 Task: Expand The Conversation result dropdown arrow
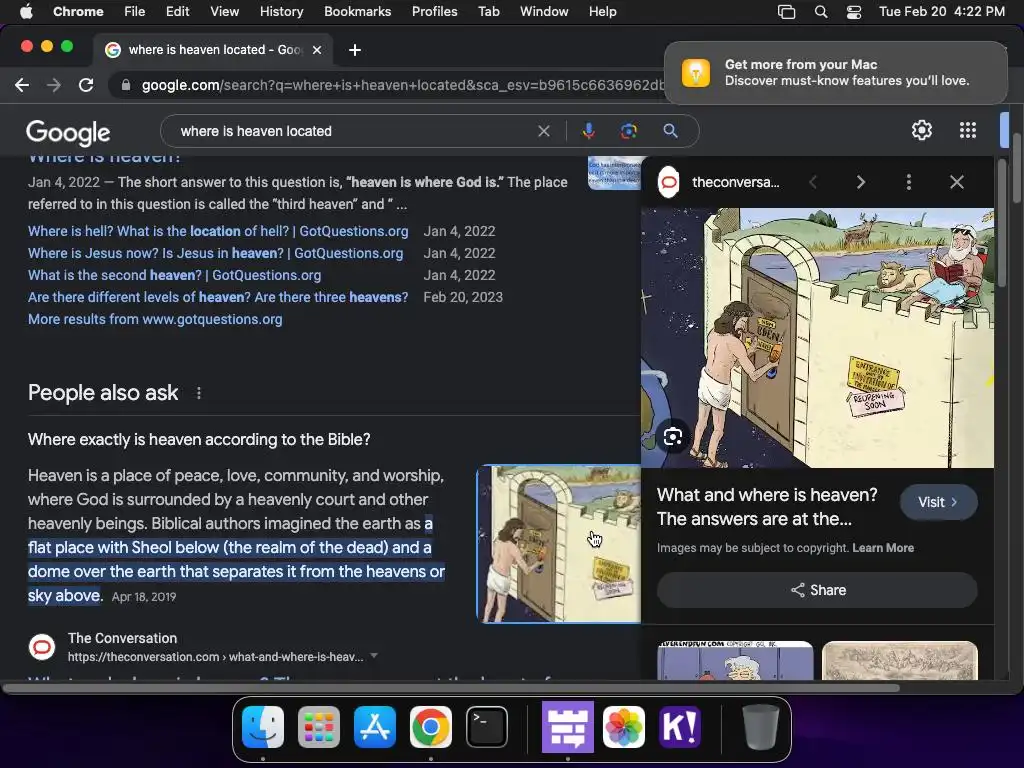pyautogui.click(x=374, y=656)
